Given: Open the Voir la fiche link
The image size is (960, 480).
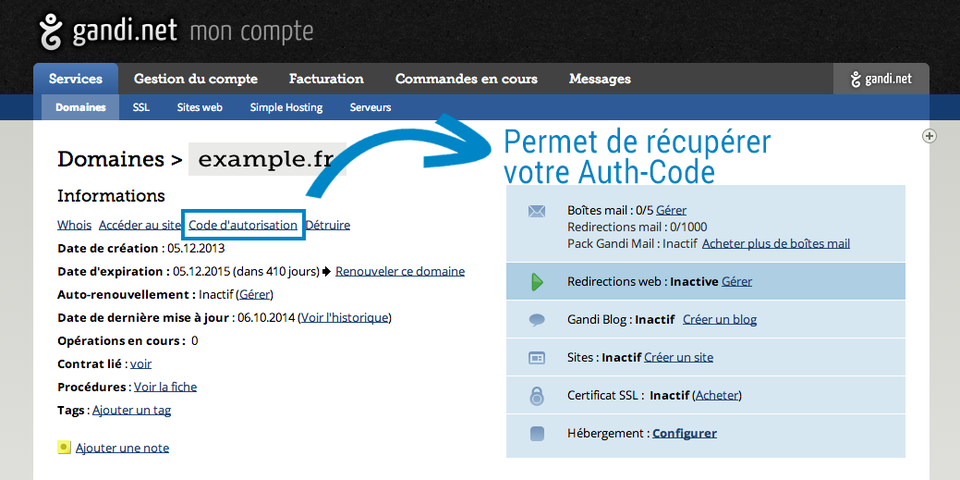Looking at the screenshot, I should [165, 387].
